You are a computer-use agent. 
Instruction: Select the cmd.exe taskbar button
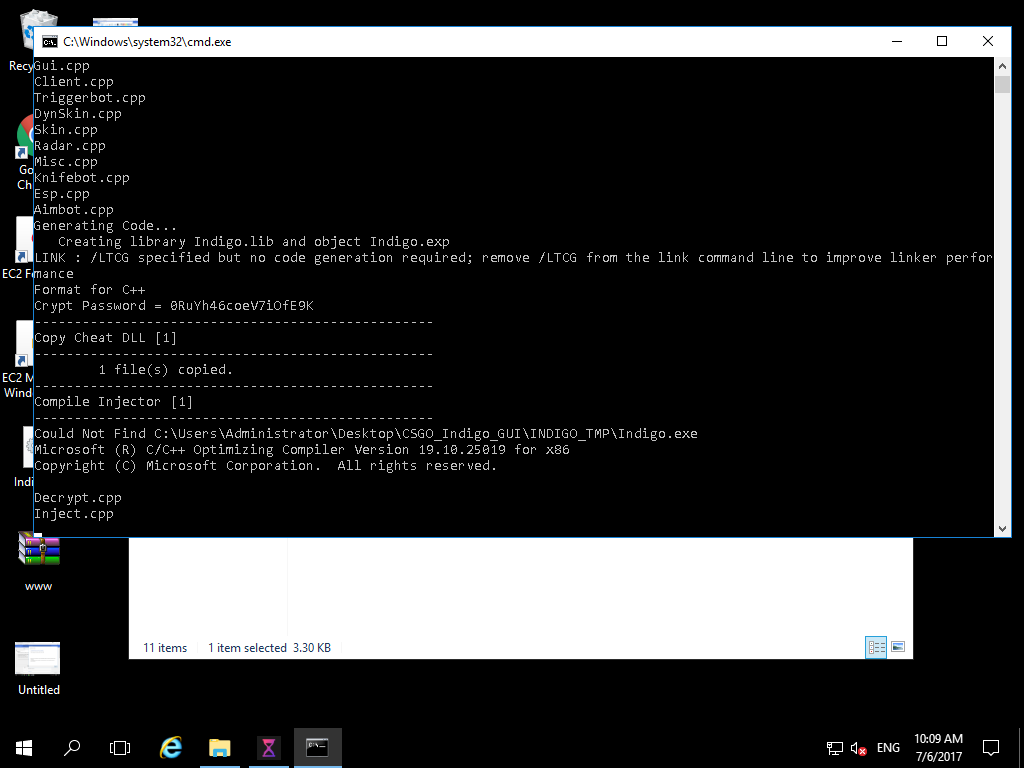pyautogui.click(x=317, y=748)
